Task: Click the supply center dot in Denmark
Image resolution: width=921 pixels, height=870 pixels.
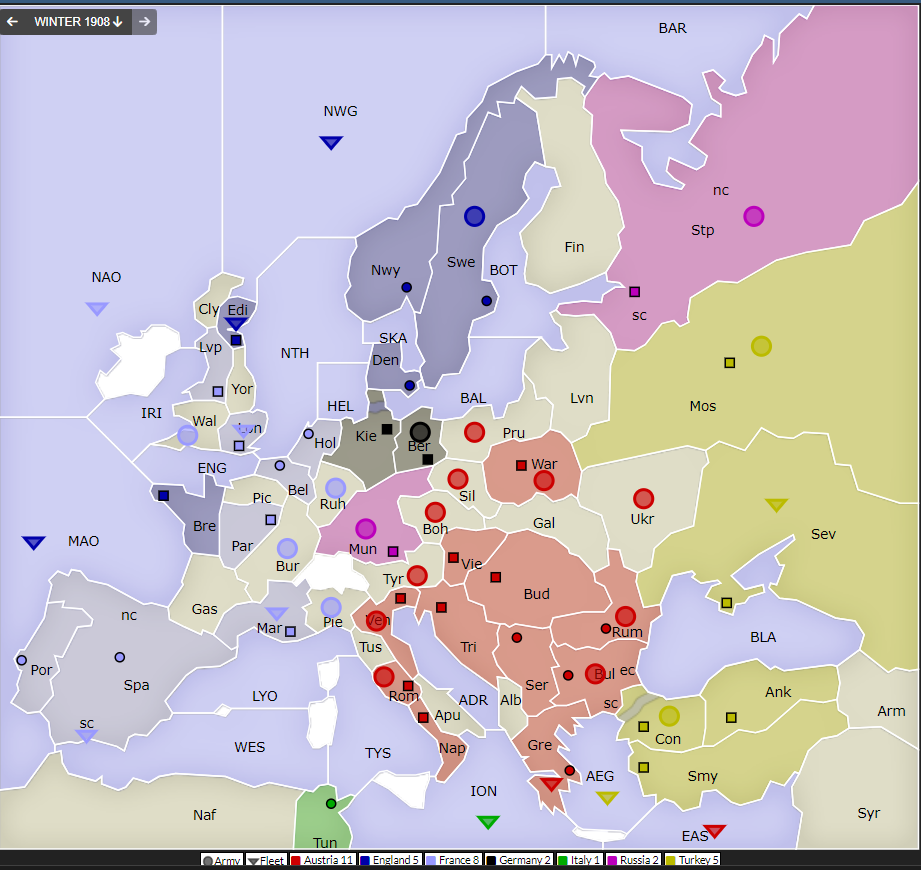Action: [410, 386]
